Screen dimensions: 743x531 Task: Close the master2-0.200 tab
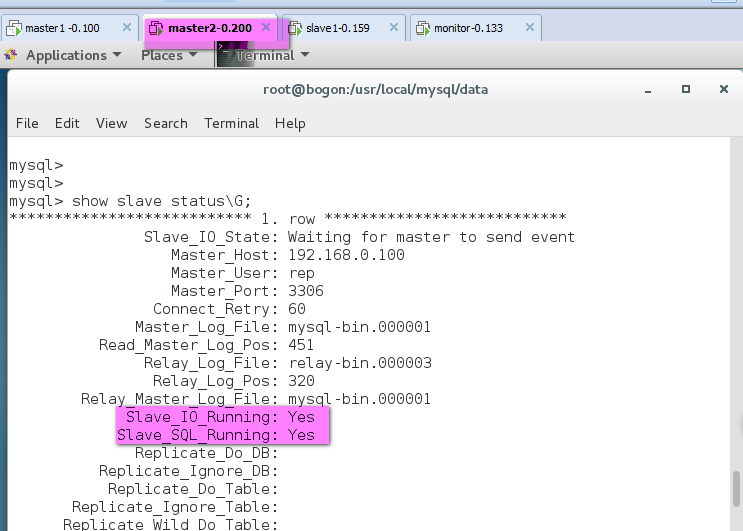point(266,27)
